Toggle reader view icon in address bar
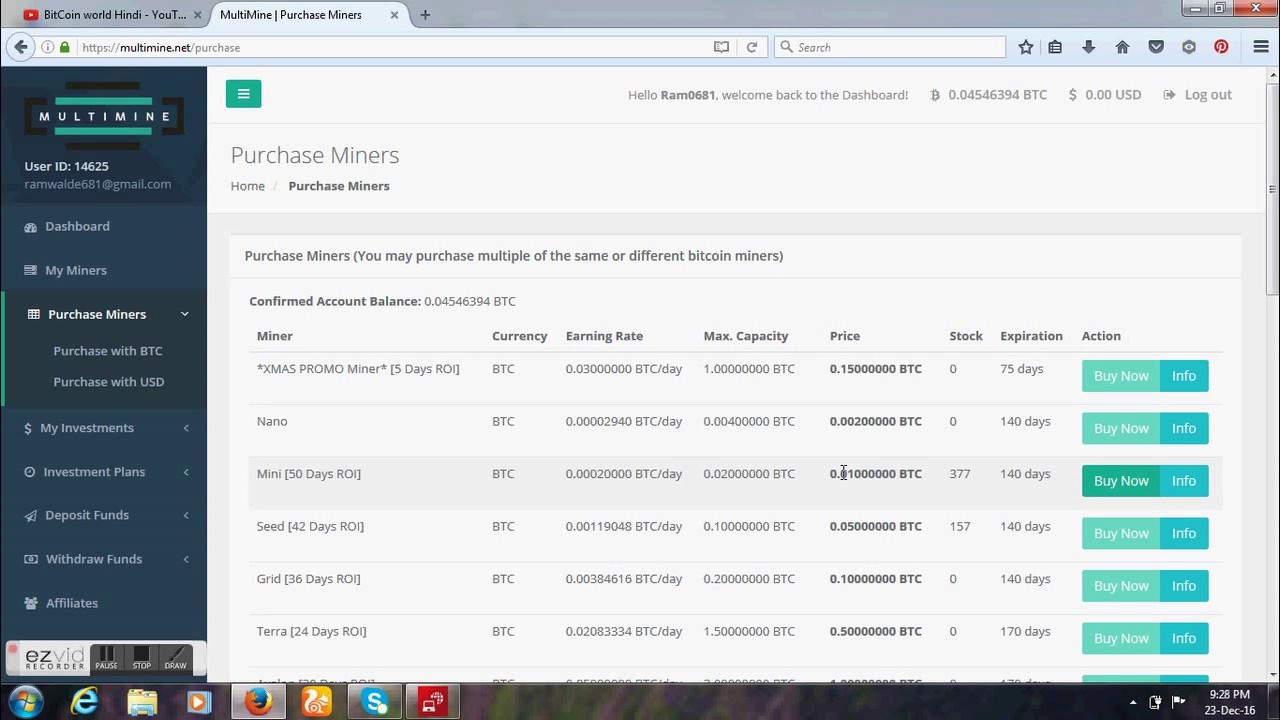This screenshot has width=1280, height=720. [x=721, y=47]
